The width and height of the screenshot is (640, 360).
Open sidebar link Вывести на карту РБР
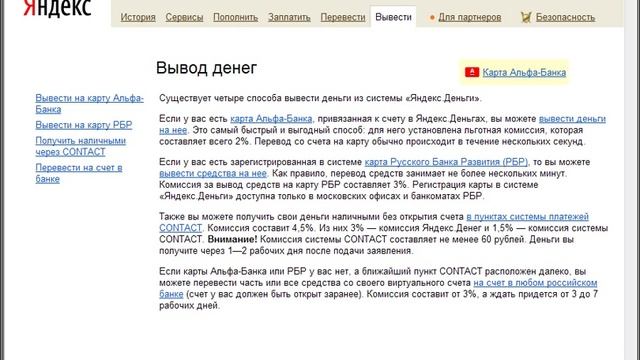pyautogui.click(x=84, y=125)
